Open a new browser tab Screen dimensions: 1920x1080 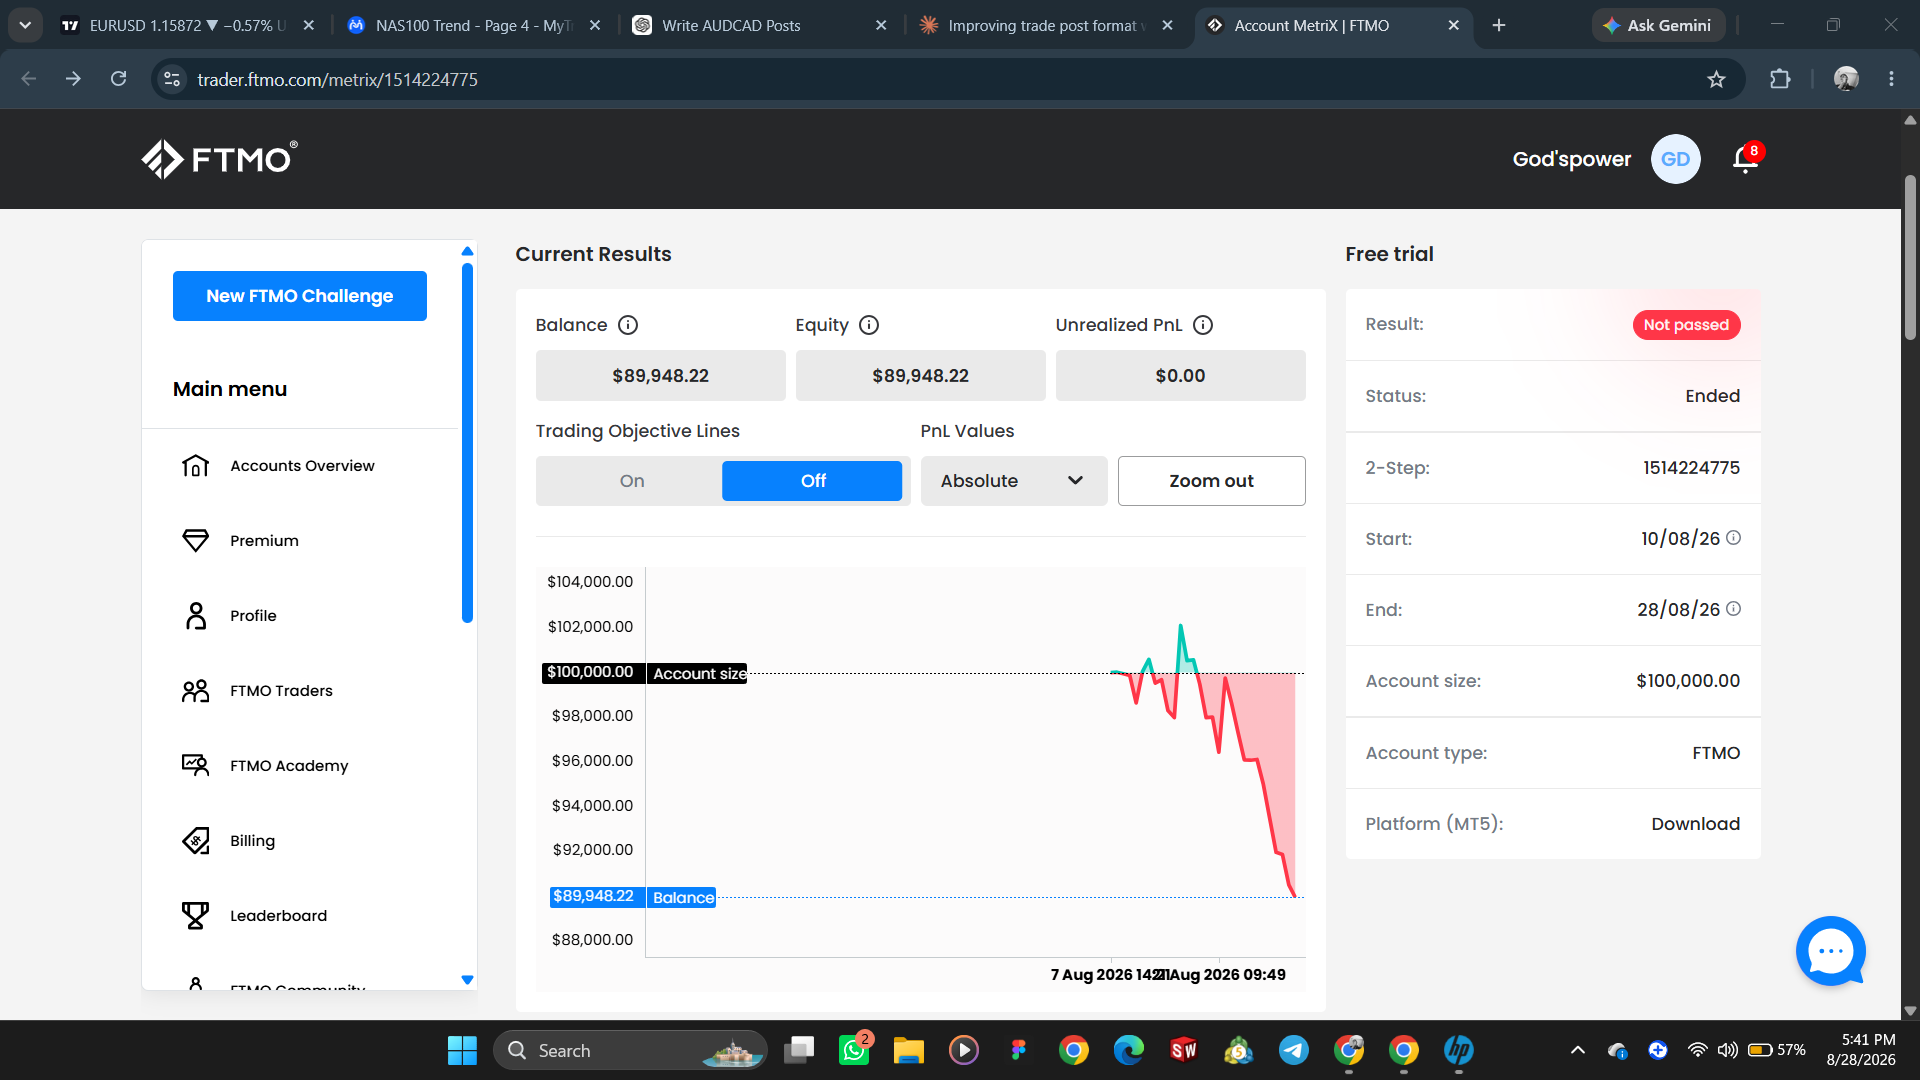(x=1498, y=25)
